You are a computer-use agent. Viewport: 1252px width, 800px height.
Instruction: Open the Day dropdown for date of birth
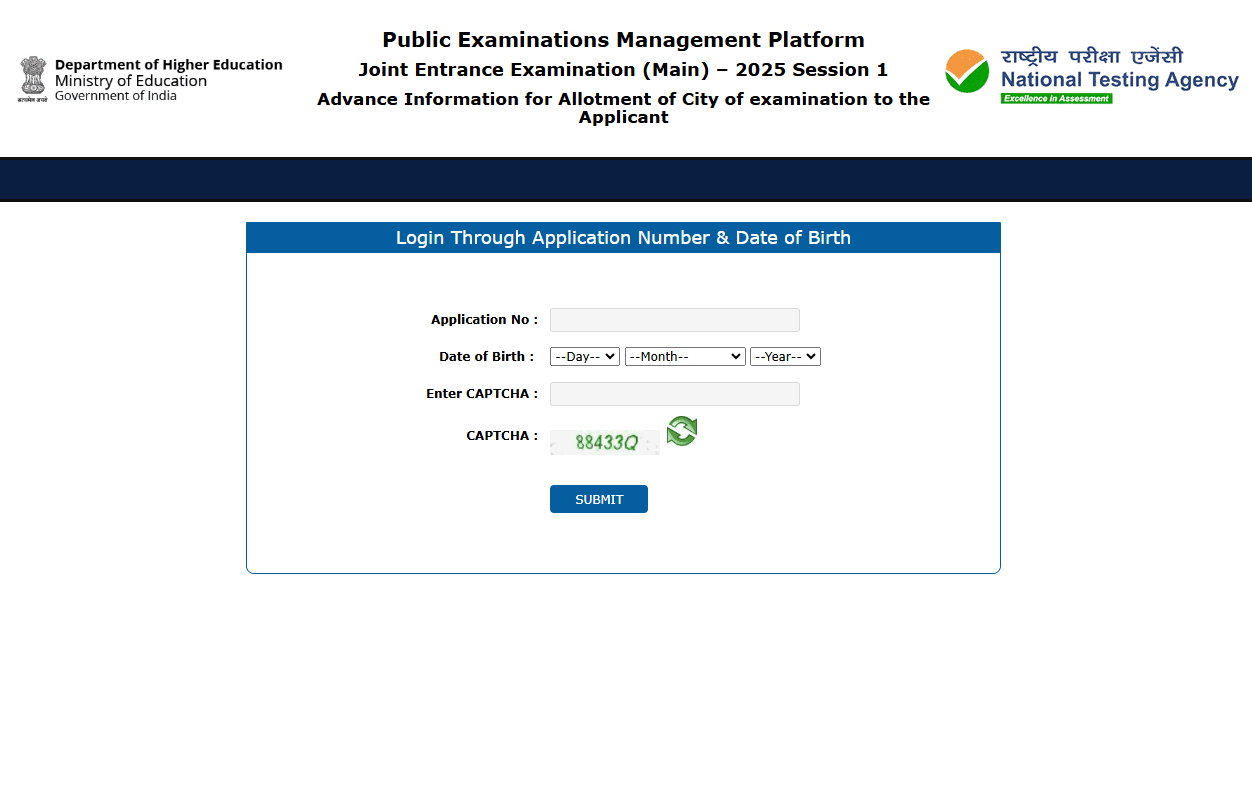(585, 357)
